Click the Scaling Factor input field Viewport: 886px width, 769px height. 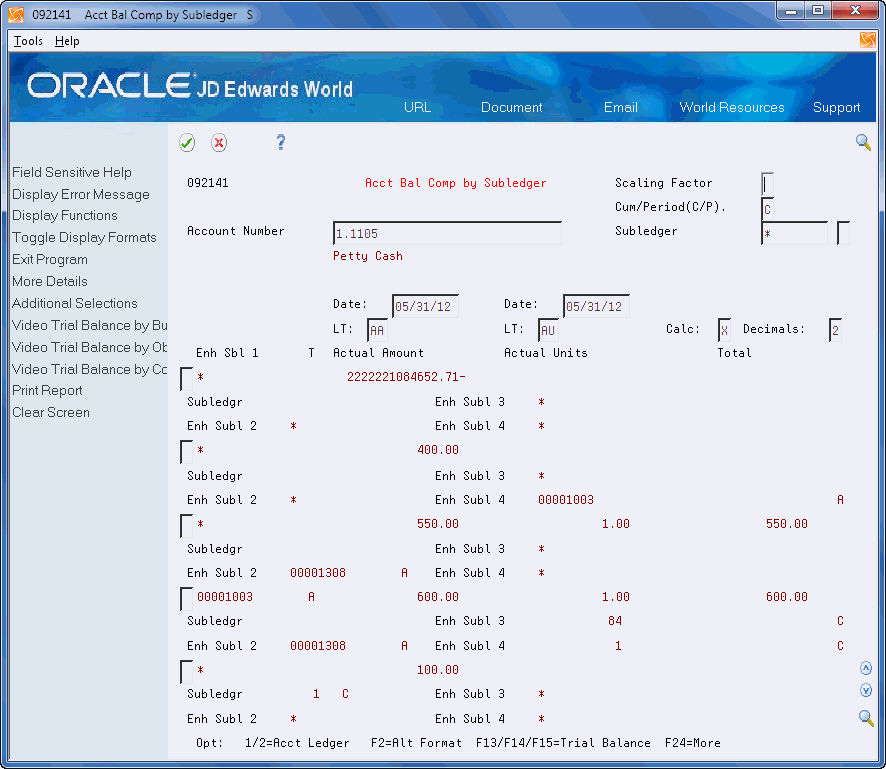click(767, 184)
